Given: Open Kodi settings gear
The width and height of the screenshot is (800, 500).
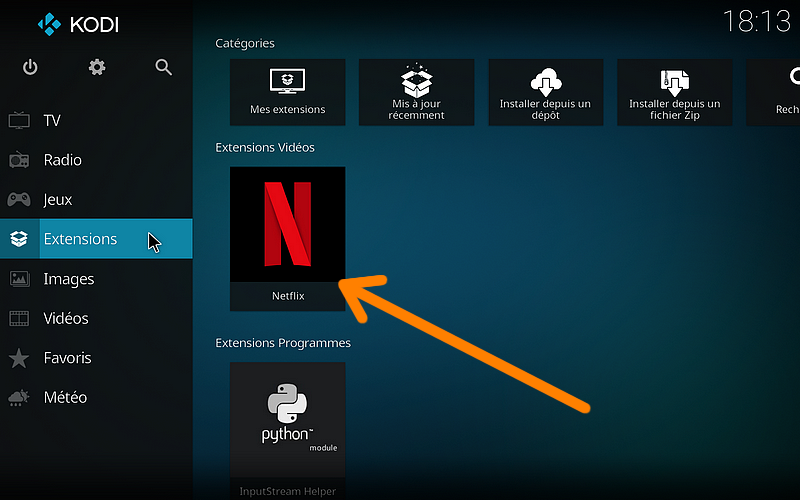Looking at the screenshot, I should pyautogui.click(x=97, y=67).
